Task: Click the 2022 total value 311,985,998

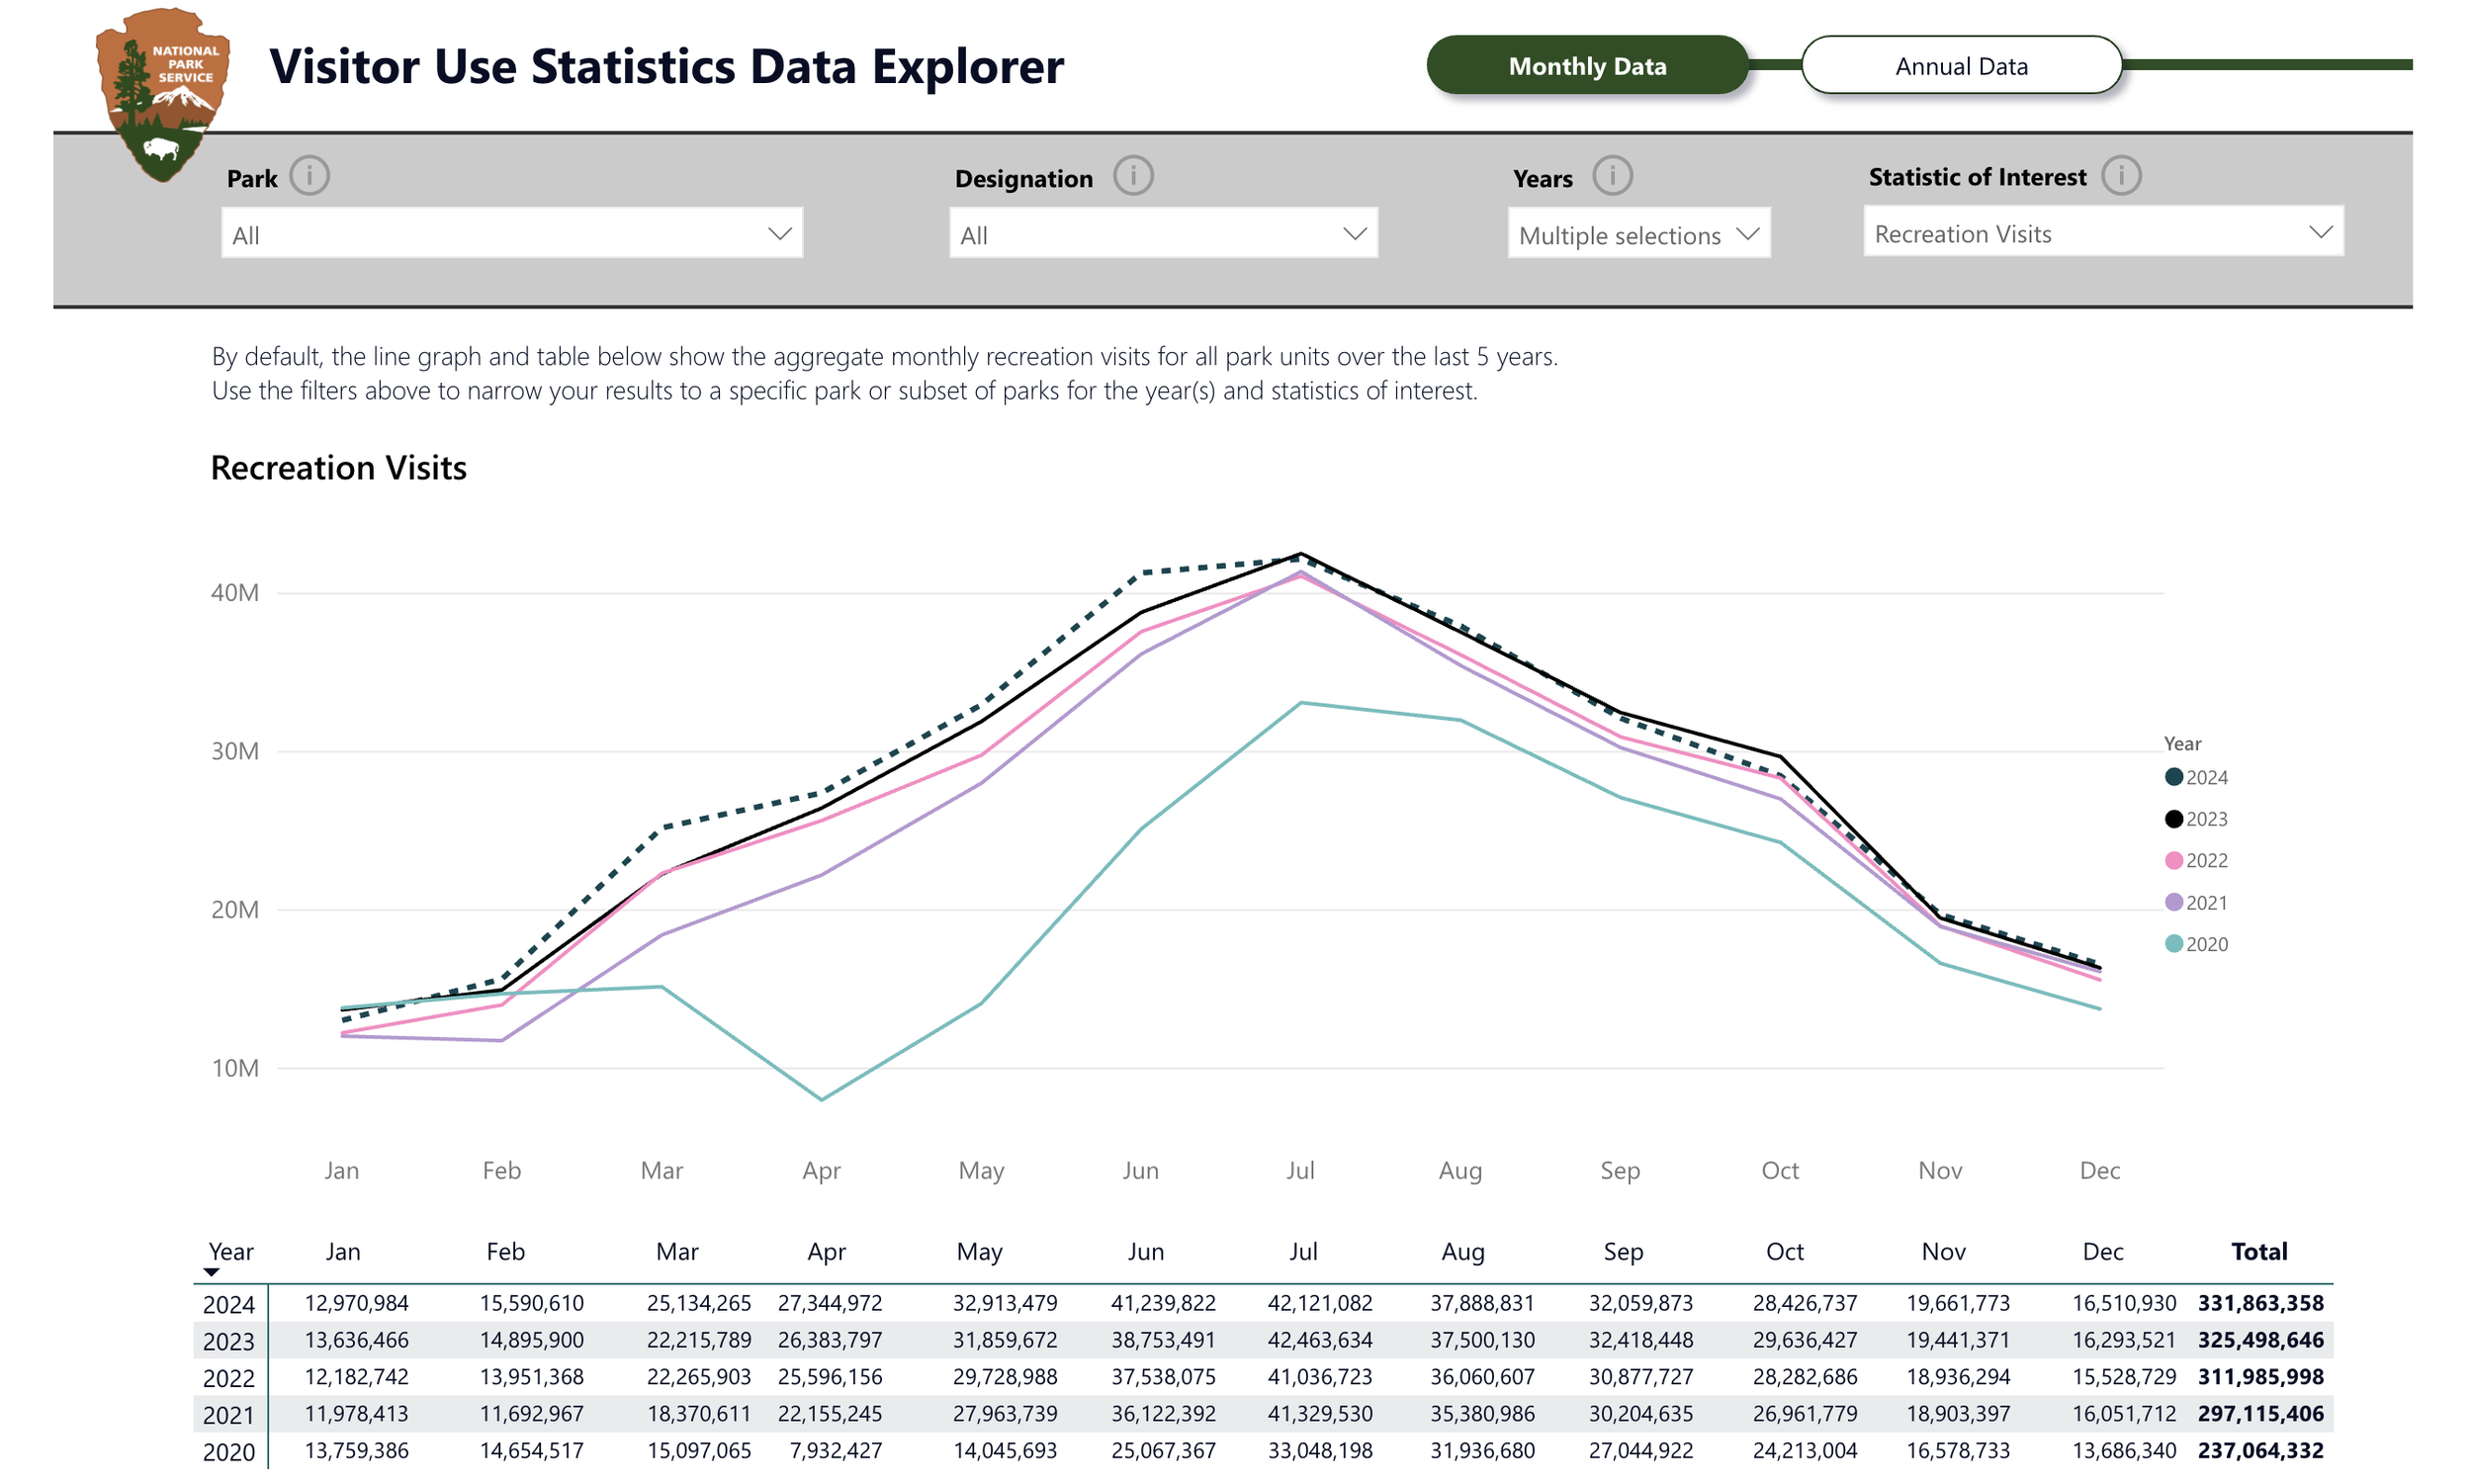Action: 2260,1377
